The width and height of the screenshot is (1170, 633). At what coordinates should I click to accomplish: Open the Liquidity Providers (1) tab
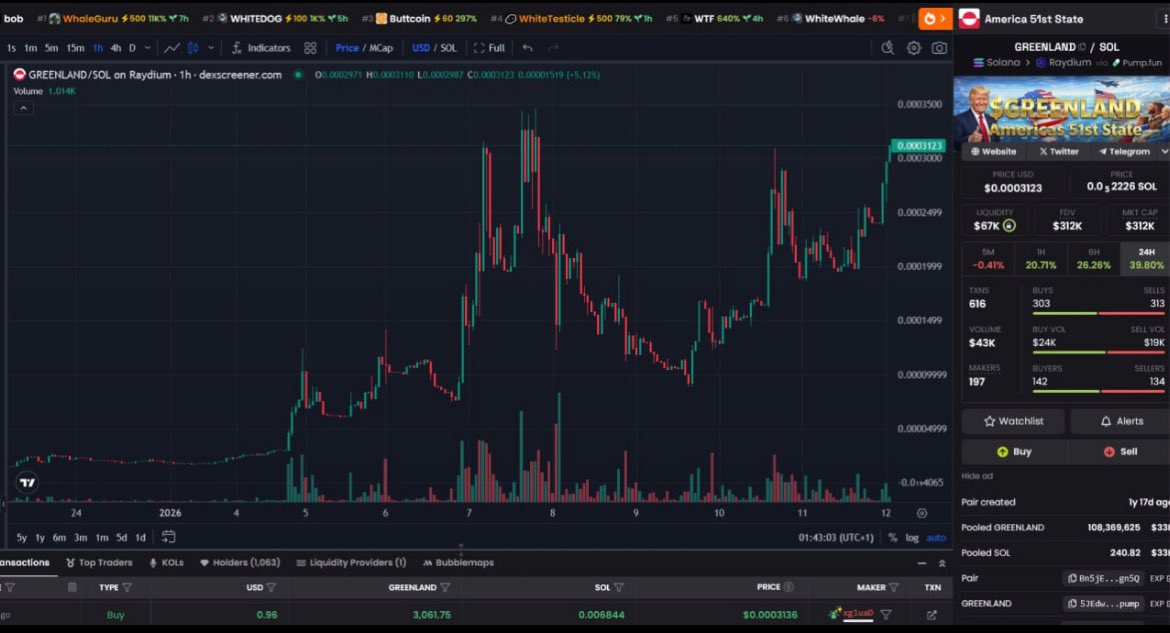(351, 563)
